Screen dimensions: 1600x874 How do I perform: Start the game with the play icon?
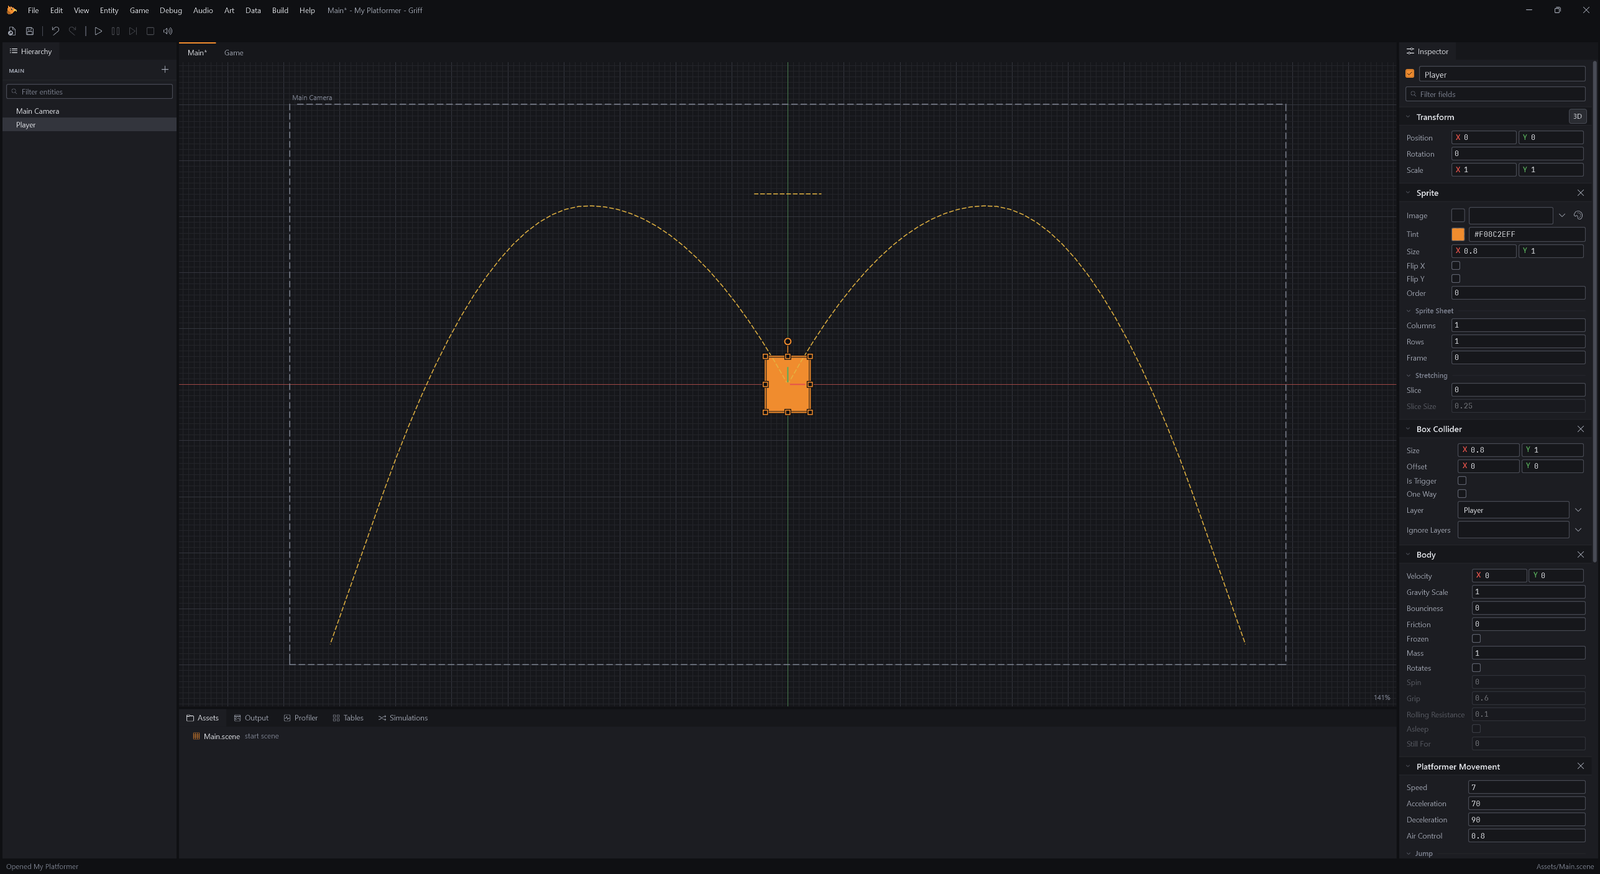point(98,31)
